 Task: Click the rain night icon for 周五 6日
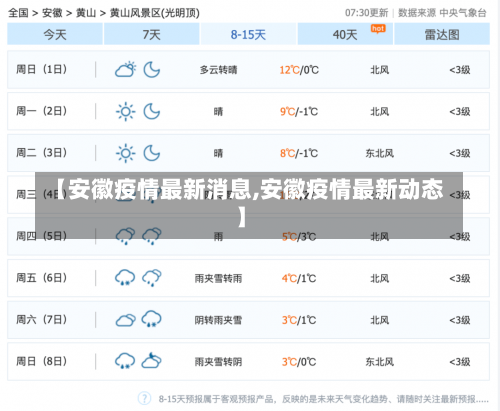point(152,278)
